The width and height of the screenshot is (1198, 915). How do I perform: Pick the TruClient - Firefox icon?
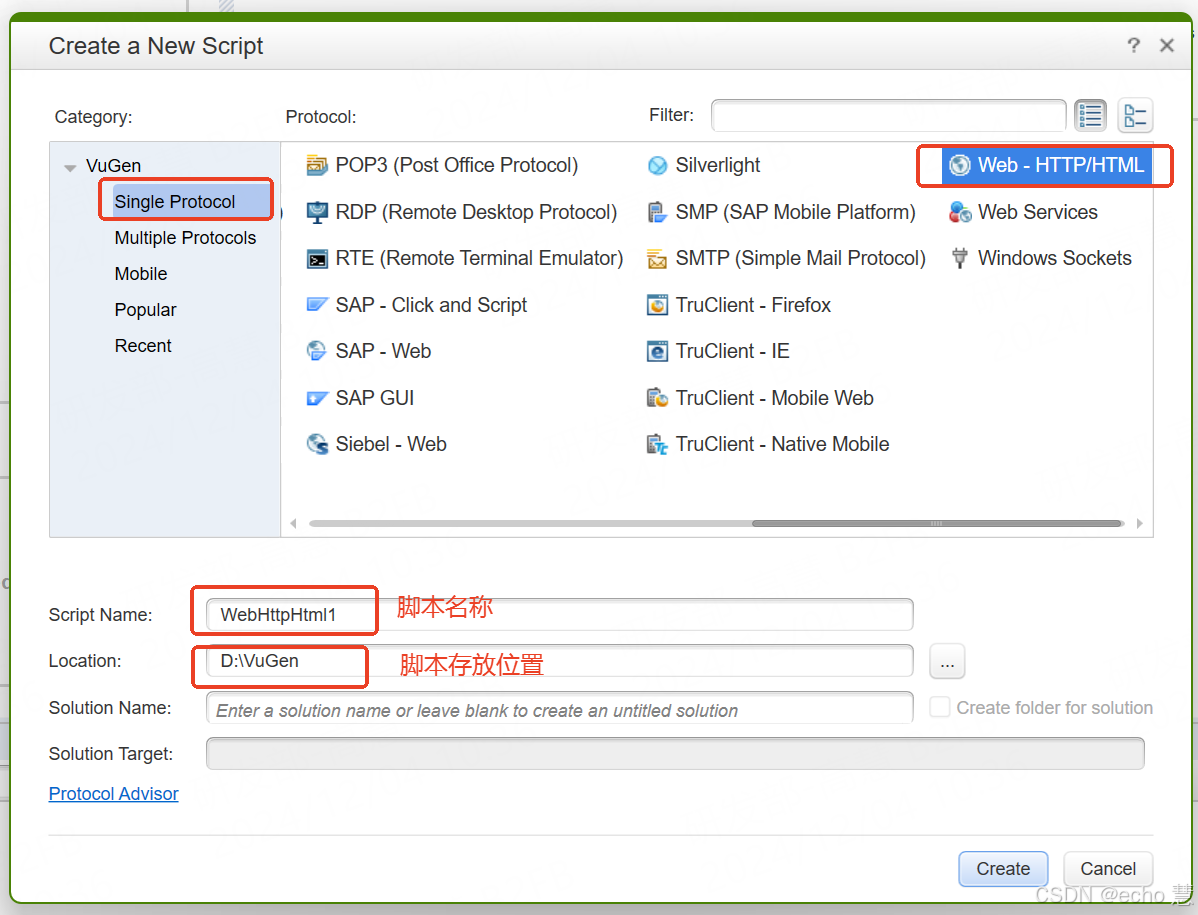(657, 305)
